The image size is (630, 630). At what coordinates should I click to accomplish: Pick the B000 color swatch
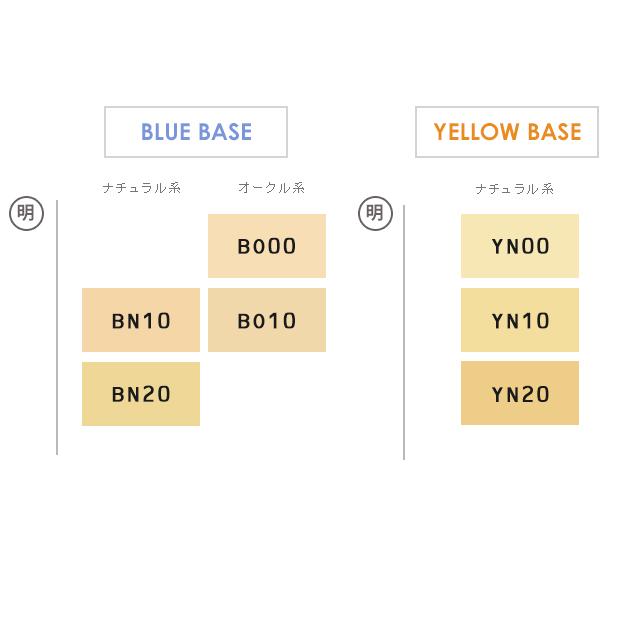point(267,246)
